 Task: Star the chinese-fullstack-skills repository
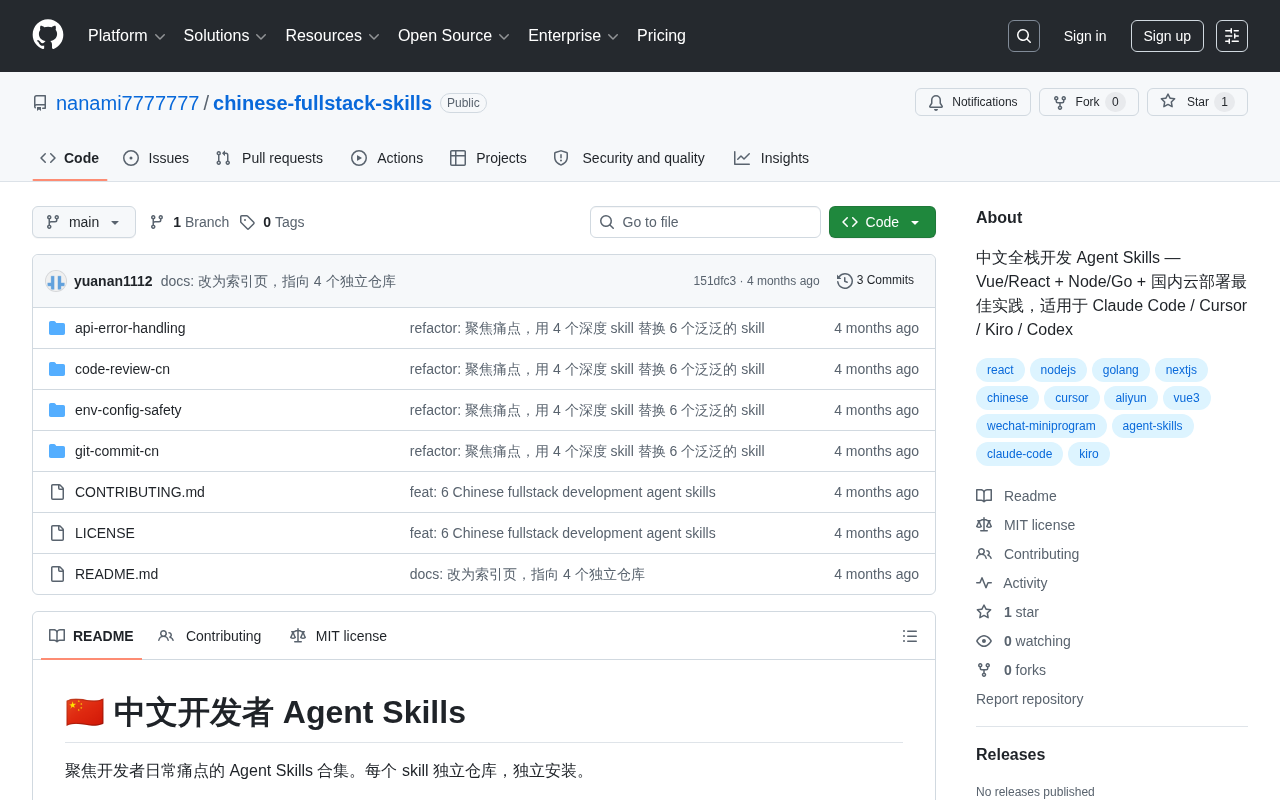click(x=1197, y=102)
